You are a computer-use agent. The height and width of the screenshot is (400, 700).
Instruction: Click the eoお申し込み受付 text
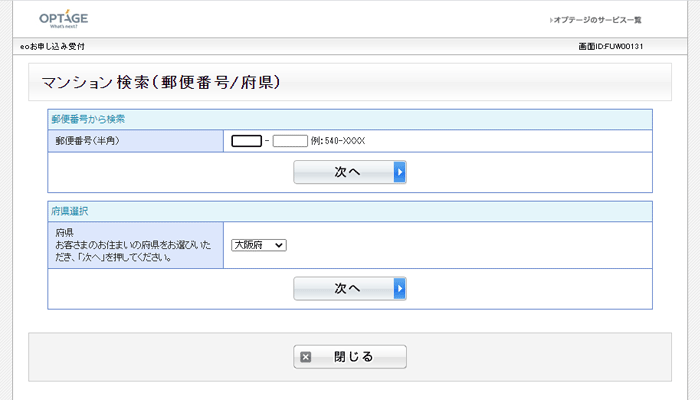click(52, 46)
